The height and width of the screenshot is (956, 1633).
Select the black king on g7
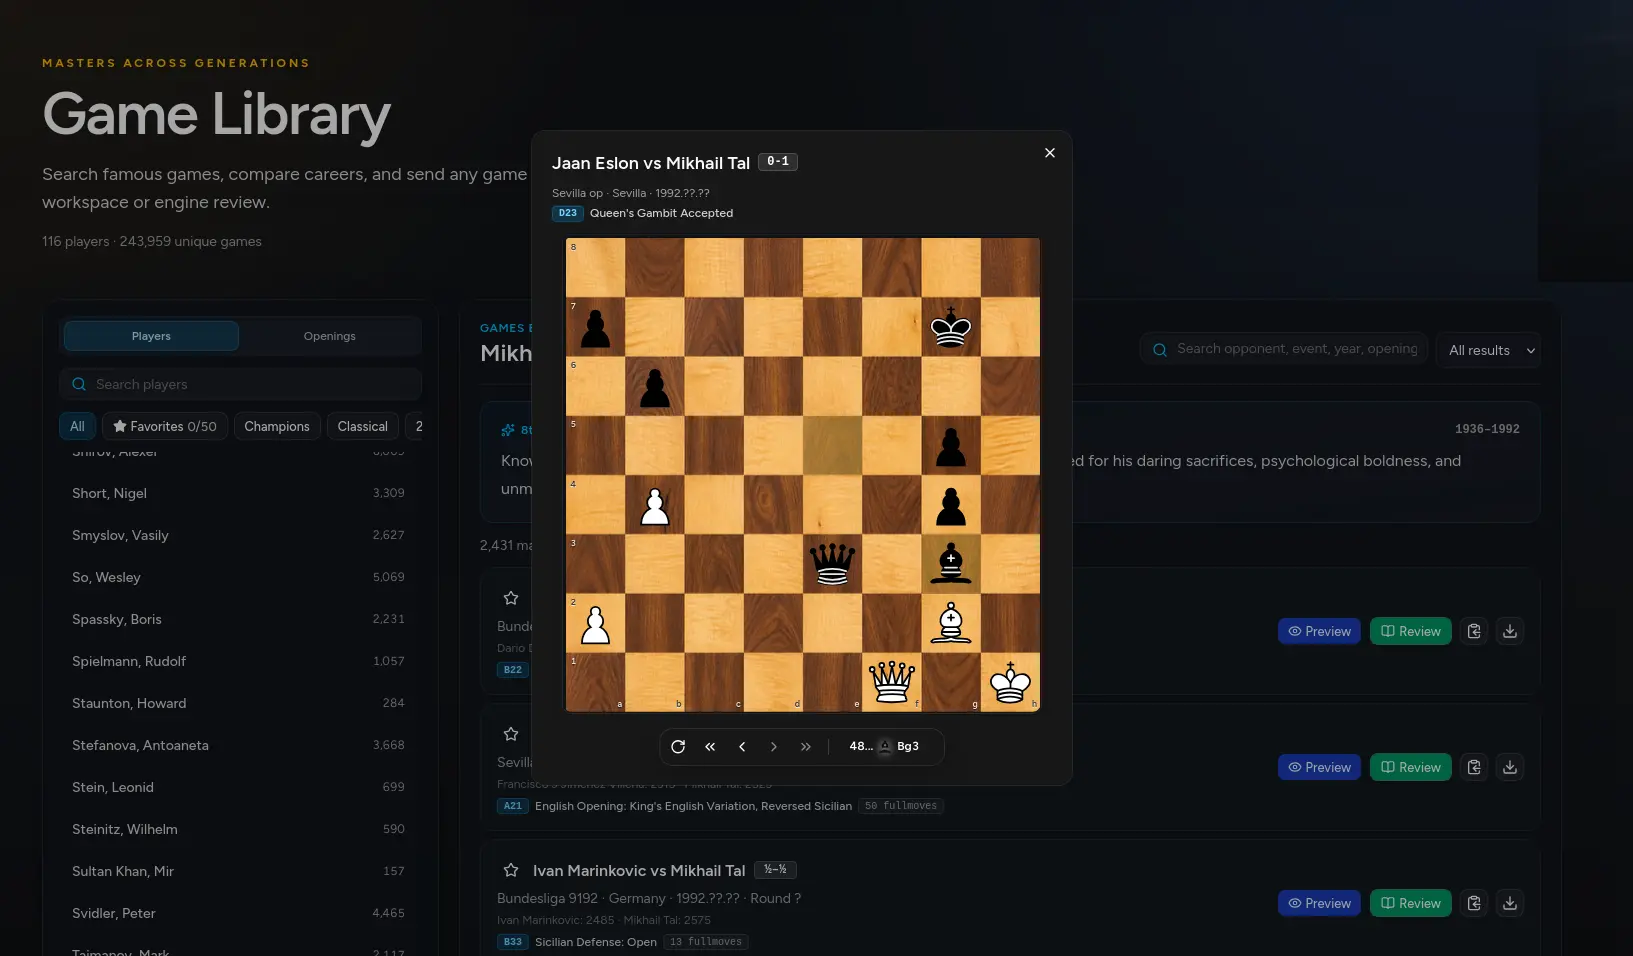(951, 327)
